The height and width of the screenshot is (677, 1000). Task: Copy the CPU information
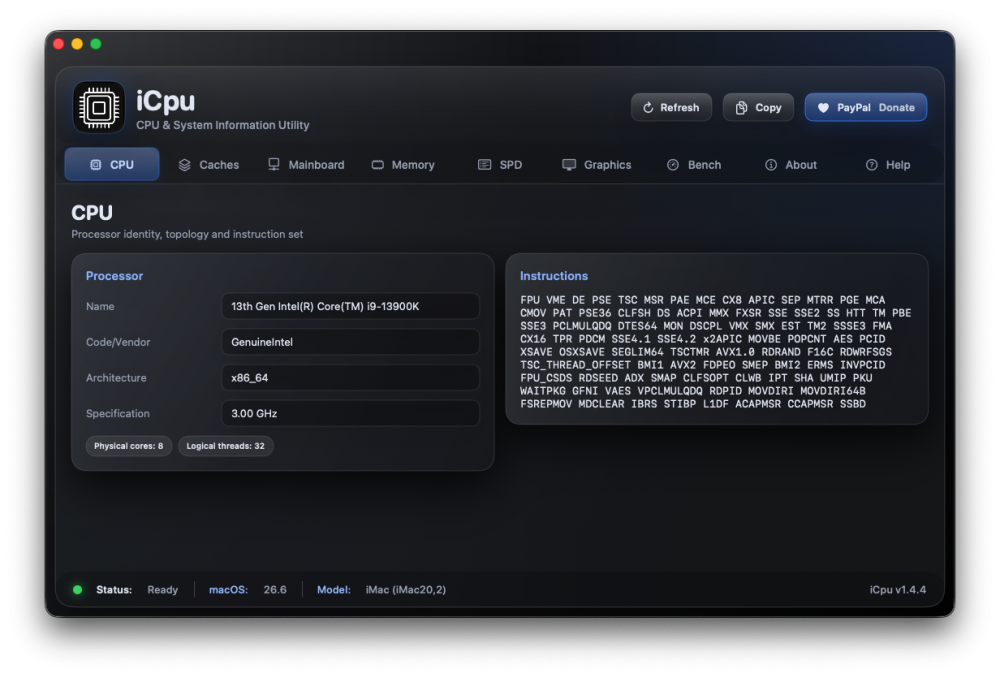coord(758,108)
